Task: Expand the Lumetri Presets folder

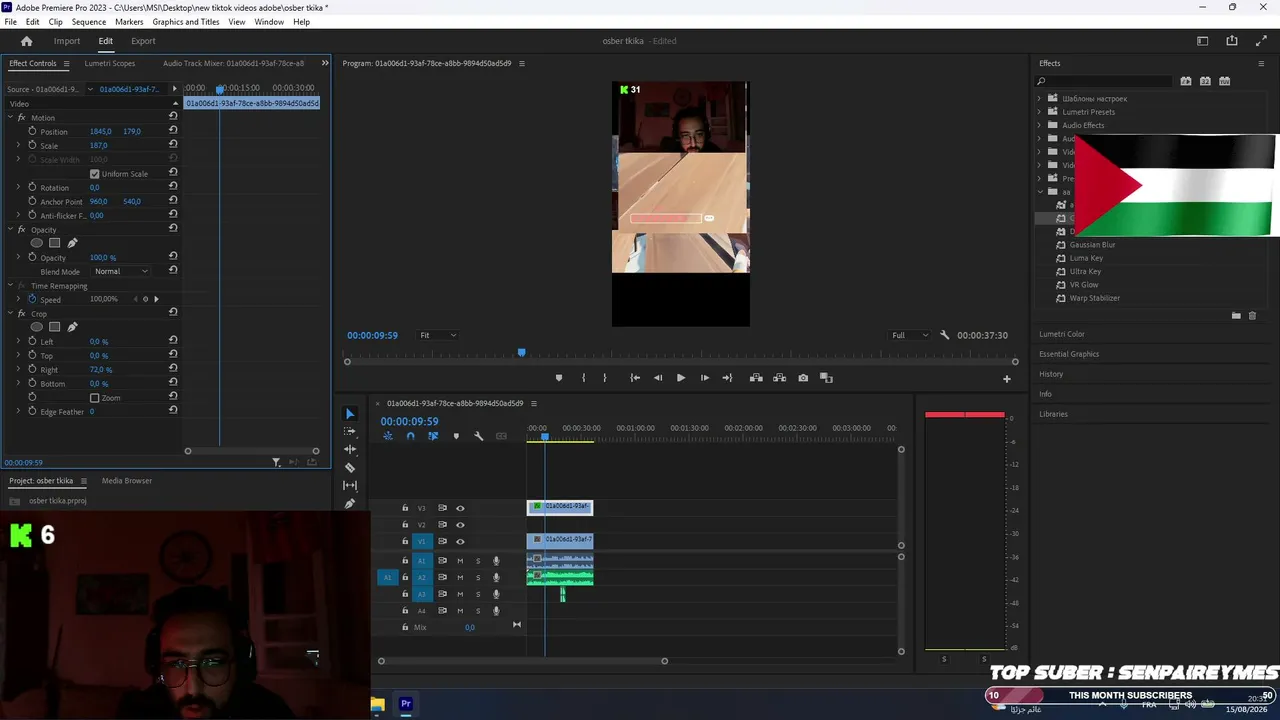Action: click(x=1039, y=112)
